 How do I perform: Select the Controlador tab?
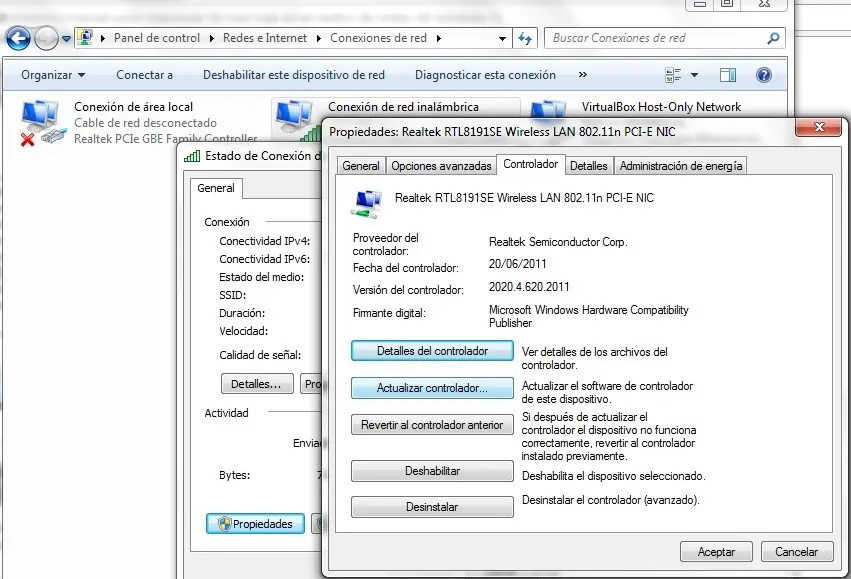pyautogui.click(x=531, y=164)
